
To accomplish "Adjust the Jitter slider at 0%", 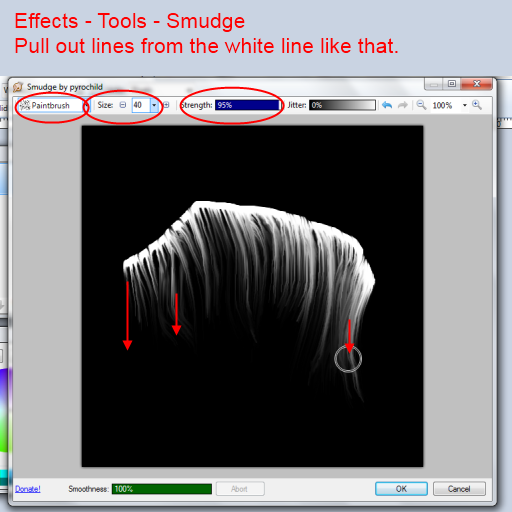I will (342, 105).
